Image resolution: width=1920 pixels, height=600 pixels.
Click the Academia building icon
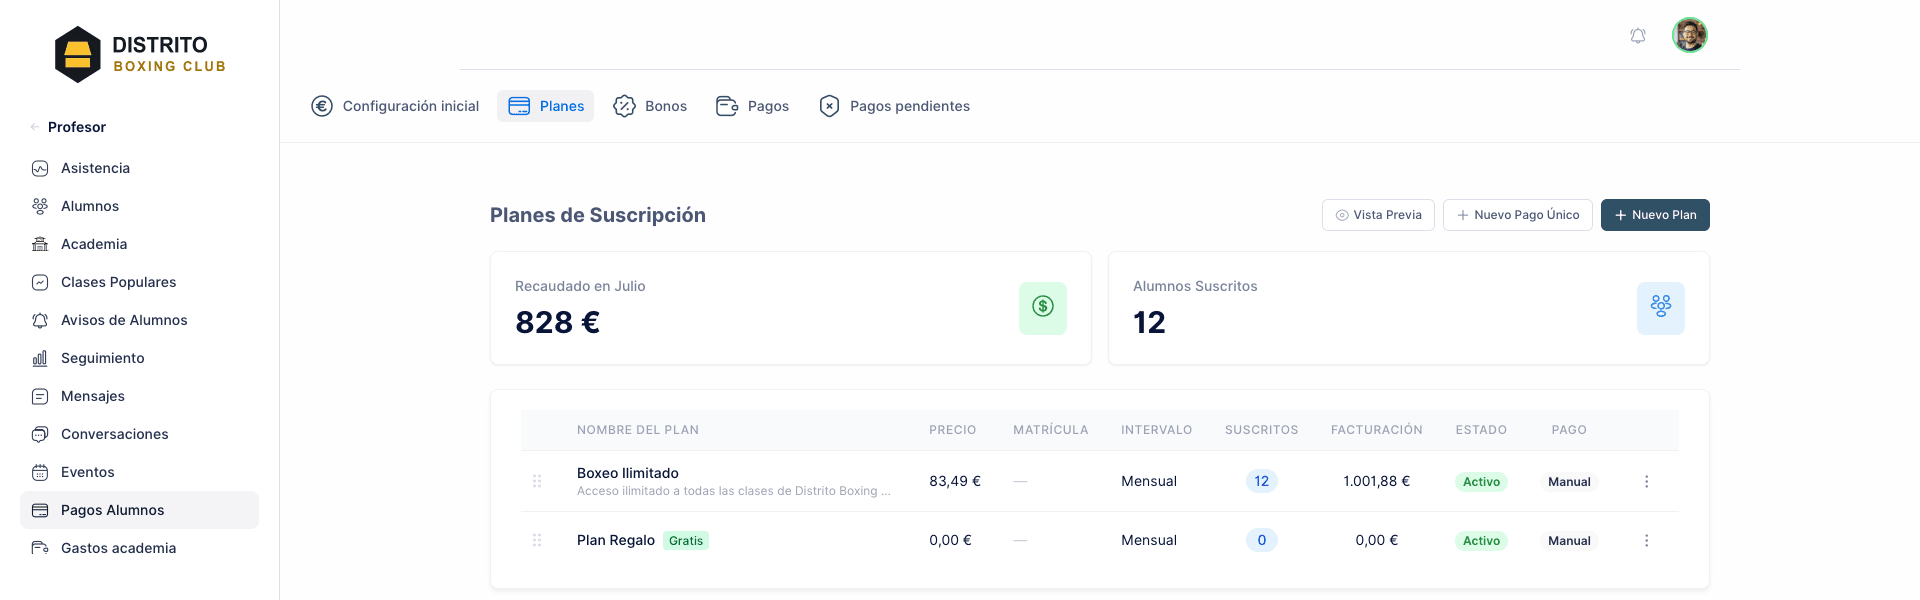(x=40, y=244)
